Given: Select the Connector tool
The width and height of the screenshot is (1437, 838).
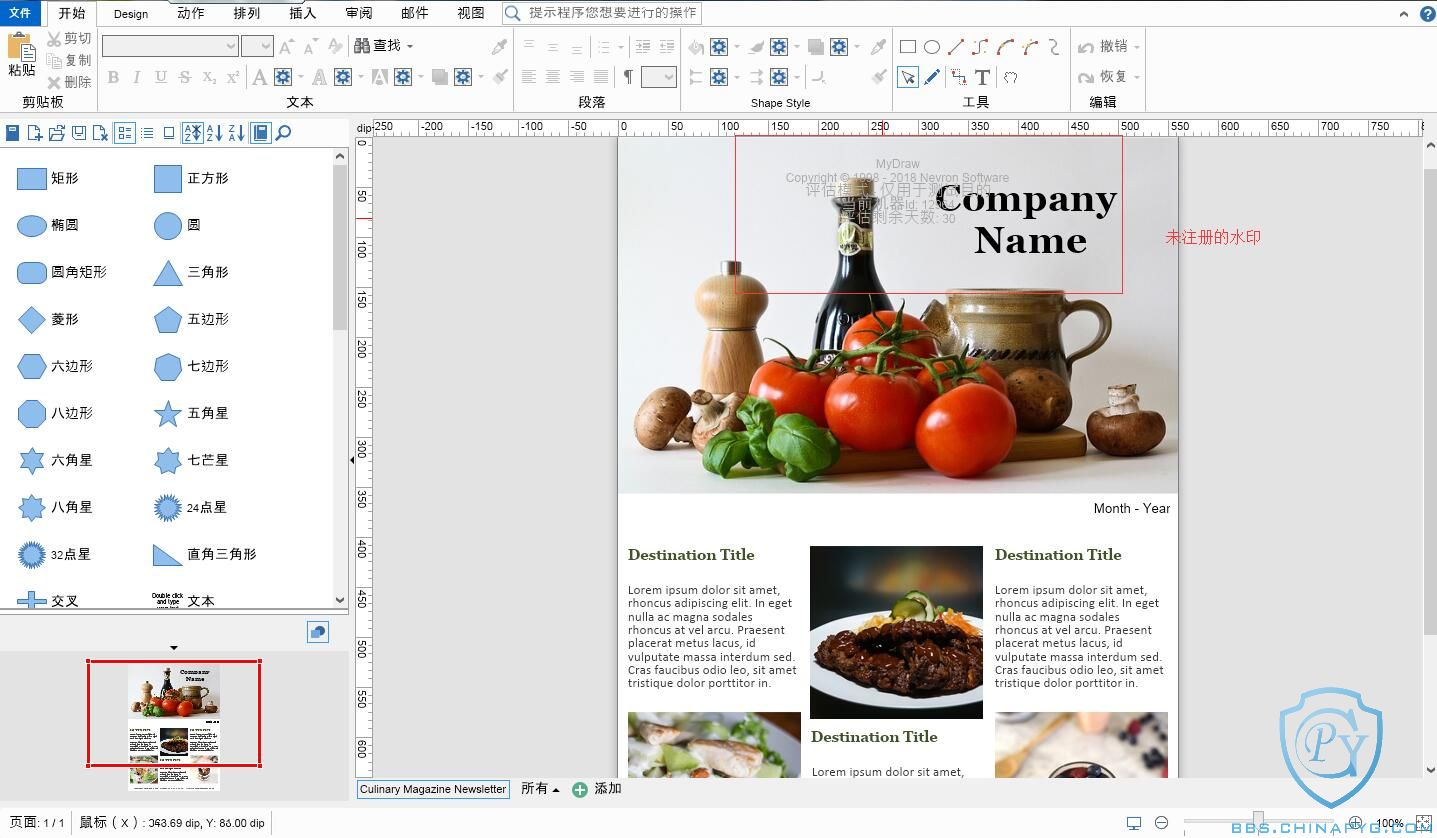Looking at the screenshot, I should [x=959, y=77].
